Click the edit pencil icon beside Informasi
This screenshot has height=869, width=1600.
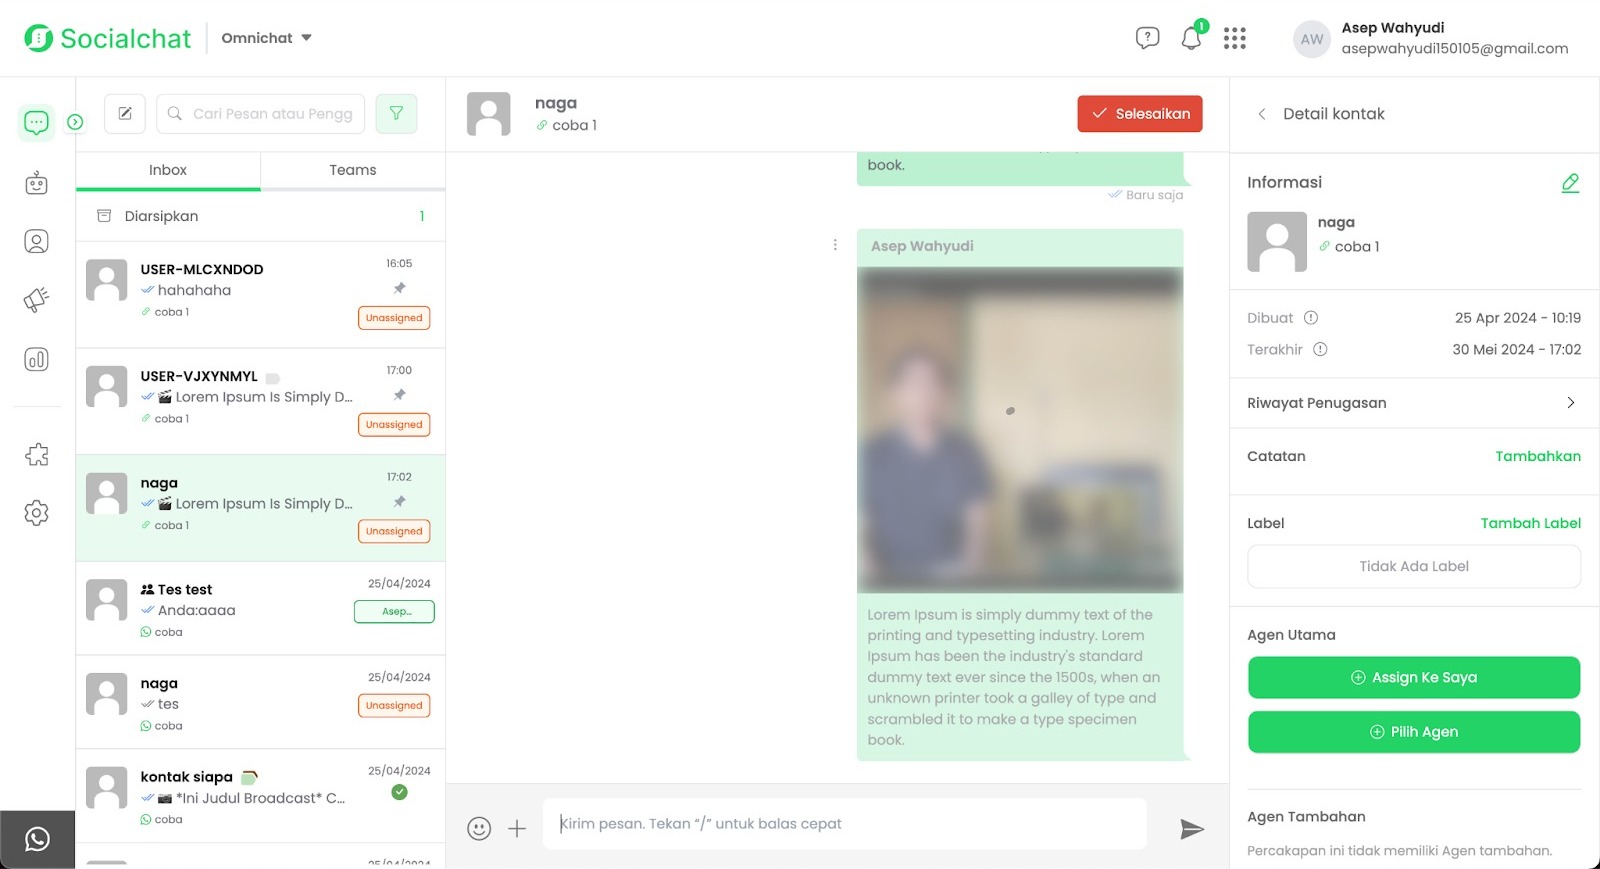1570,183
